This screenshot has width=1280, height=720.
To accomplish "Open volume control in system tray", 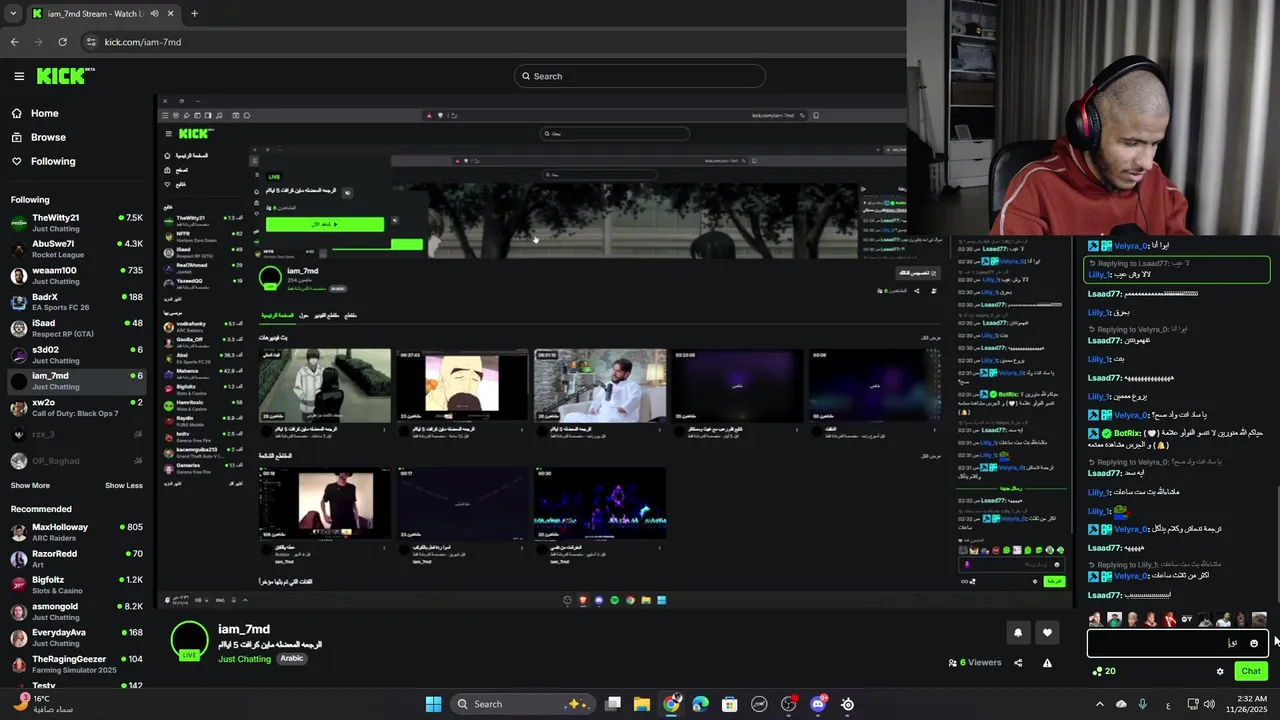I will [x=1209, y=704].
